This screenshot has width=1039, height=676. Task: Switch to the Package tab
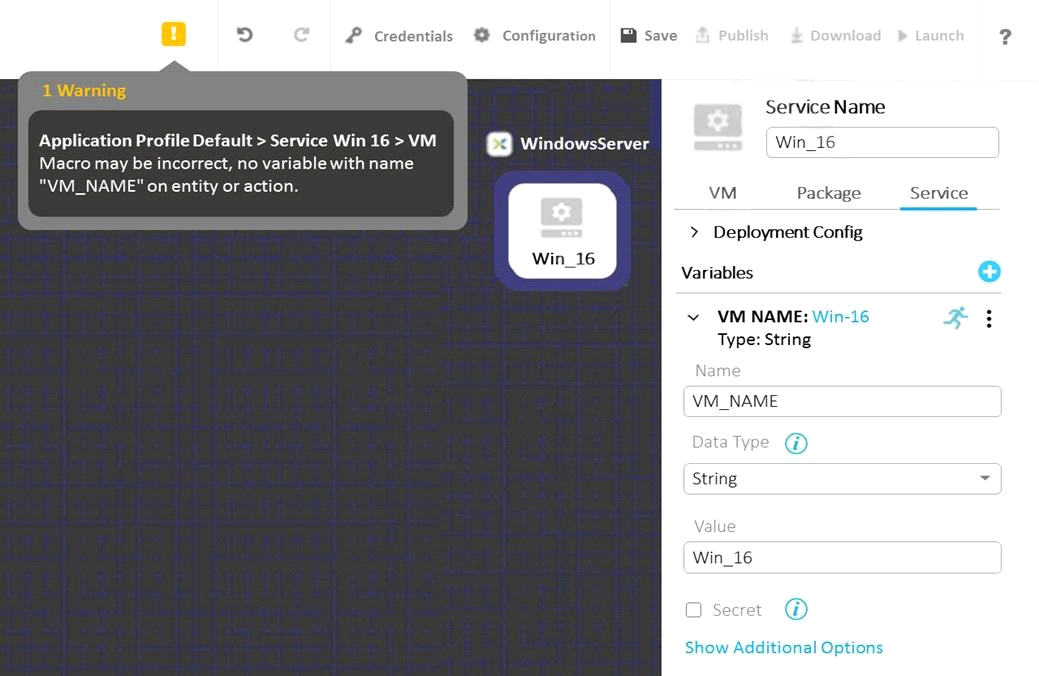[x=828, y=193]
